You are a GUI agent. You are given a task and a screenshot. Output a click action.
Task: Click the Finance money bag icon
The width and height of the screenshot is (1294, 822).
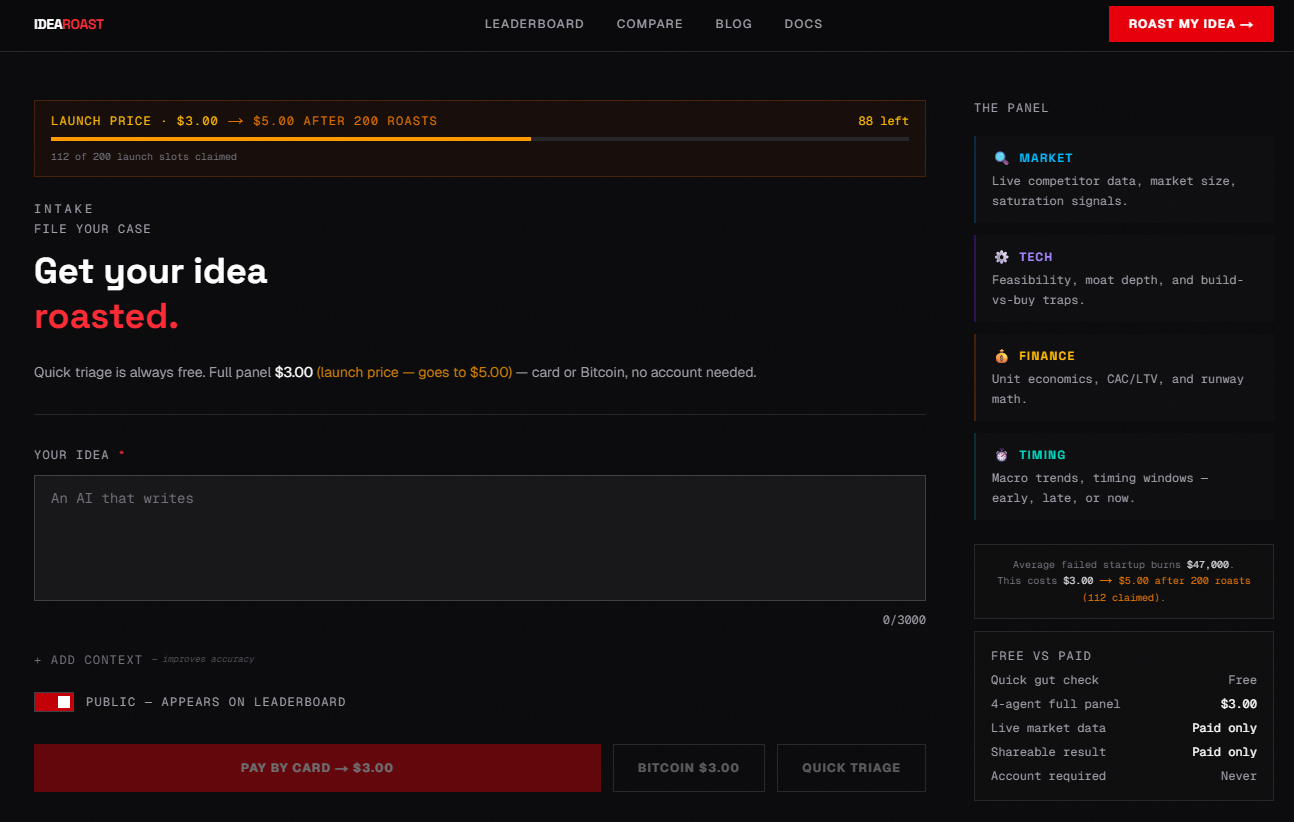tap(1001, 356)
